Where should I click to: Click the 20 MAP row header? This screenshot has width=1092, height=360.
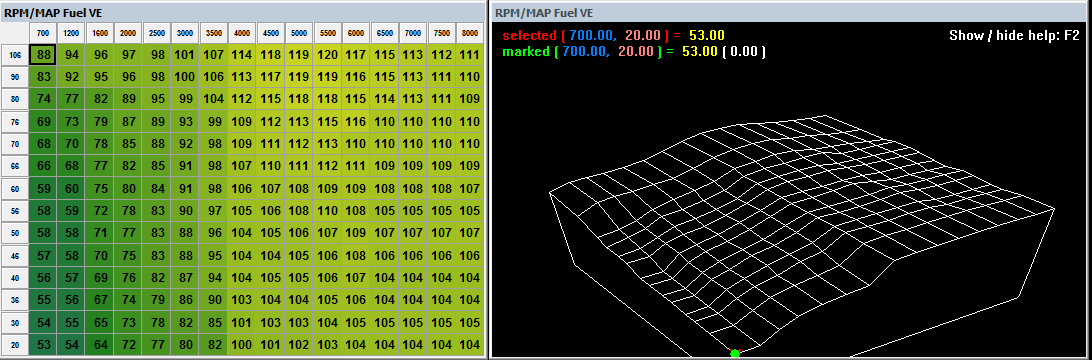click(15, 344)
